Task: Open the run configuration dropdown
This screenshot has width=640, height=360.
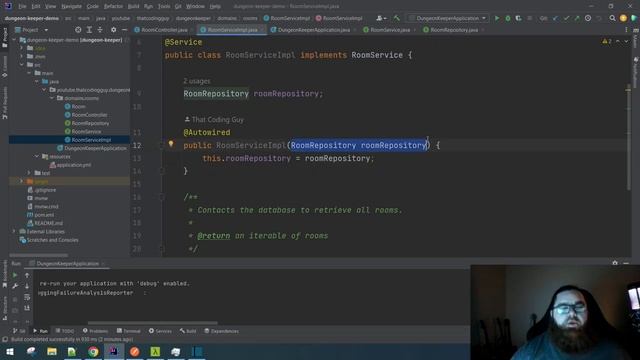Action: [448, 18]
